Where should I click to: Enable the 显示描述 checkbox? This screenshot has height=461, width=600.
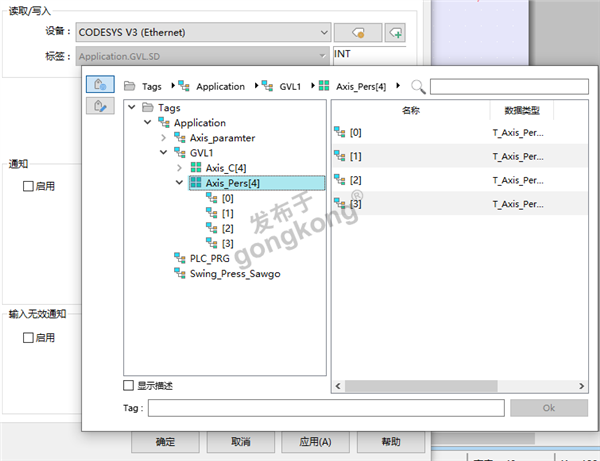coord(128,386)
